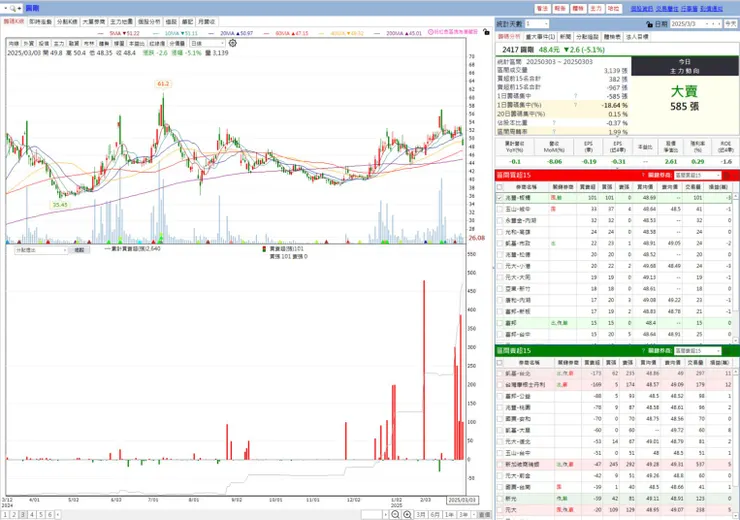Toggle 投信 overlay button on chart toolbar
740x520 pixels.
click(x=44, y=43)
